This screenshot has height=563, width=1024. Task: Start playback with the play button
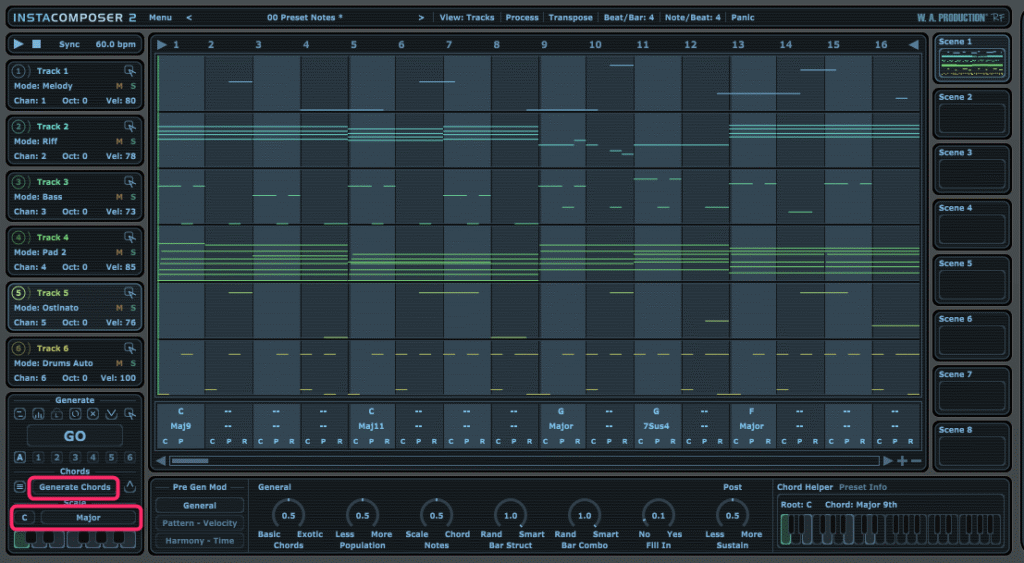pos(18,44)
